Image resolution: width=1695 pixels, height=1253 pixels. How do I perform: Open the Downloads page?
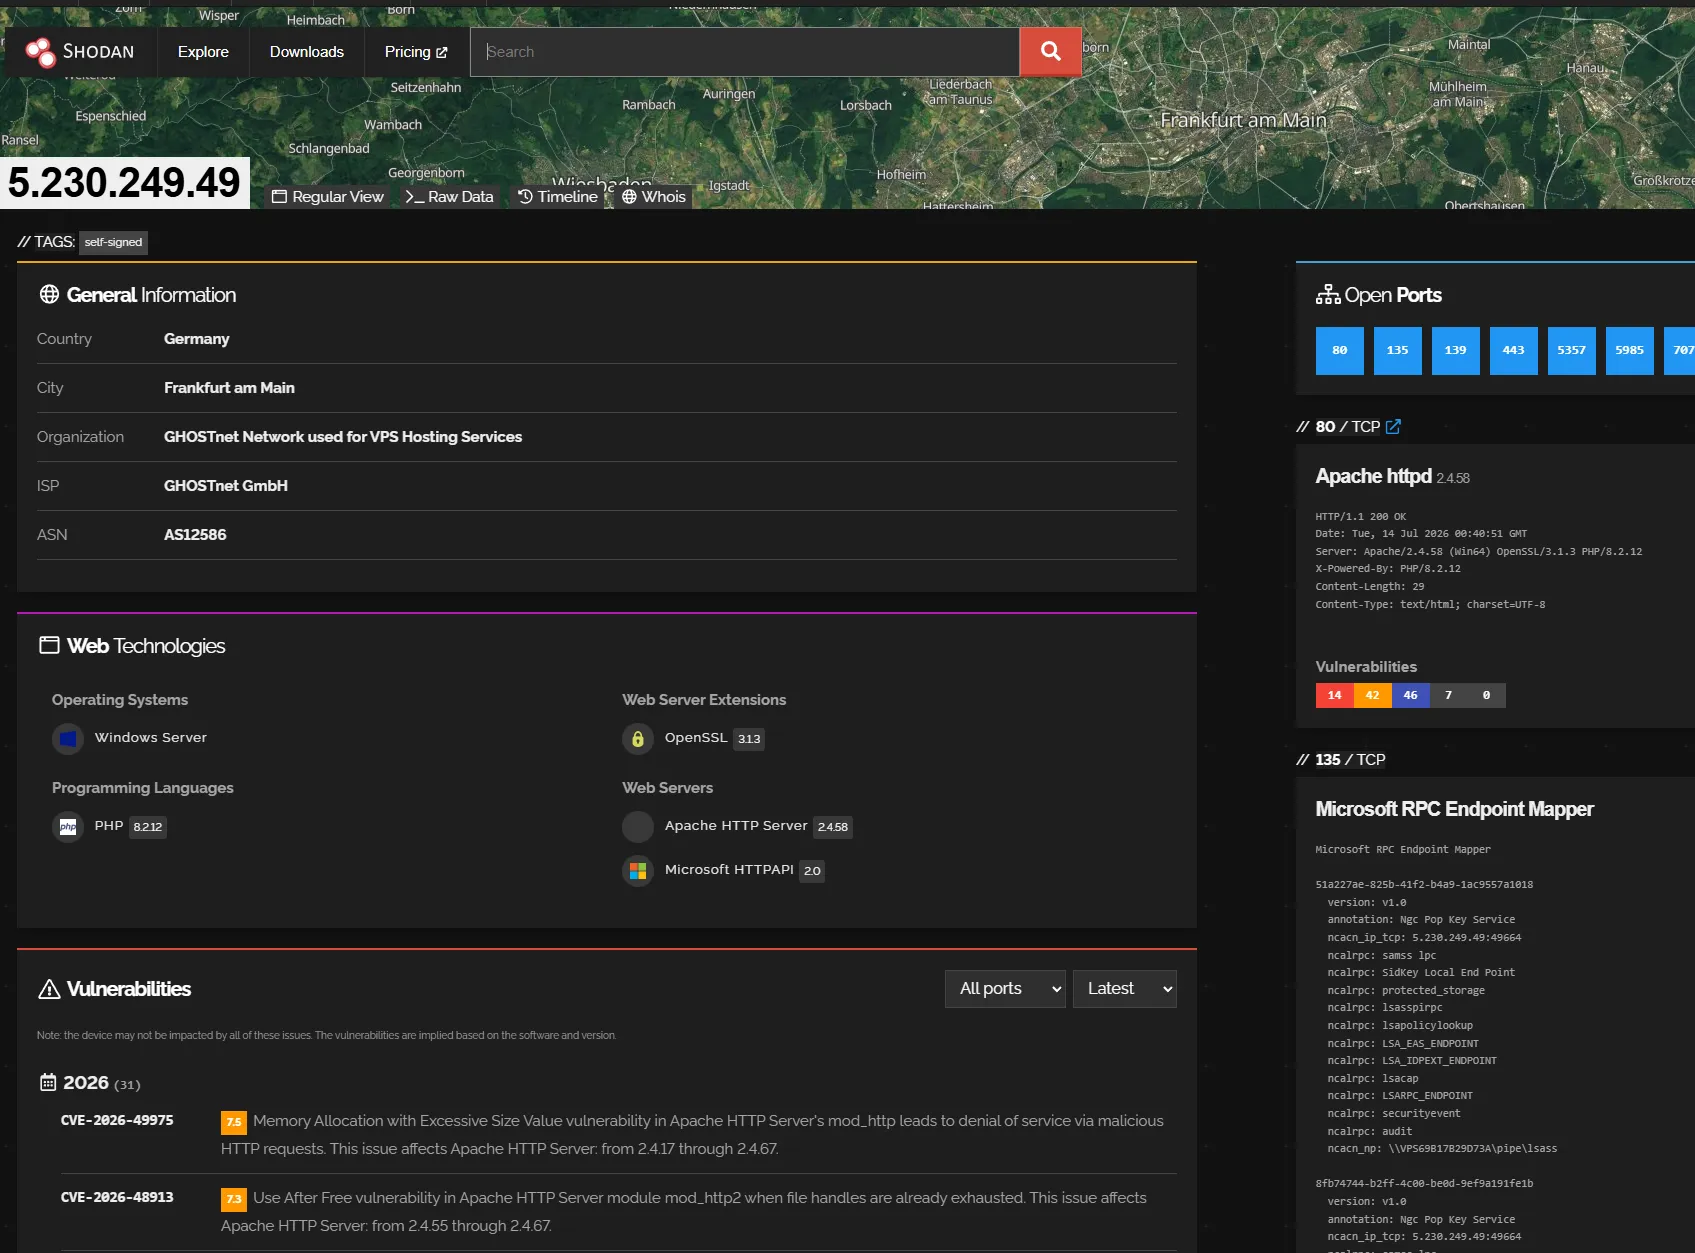coord(307,52)
